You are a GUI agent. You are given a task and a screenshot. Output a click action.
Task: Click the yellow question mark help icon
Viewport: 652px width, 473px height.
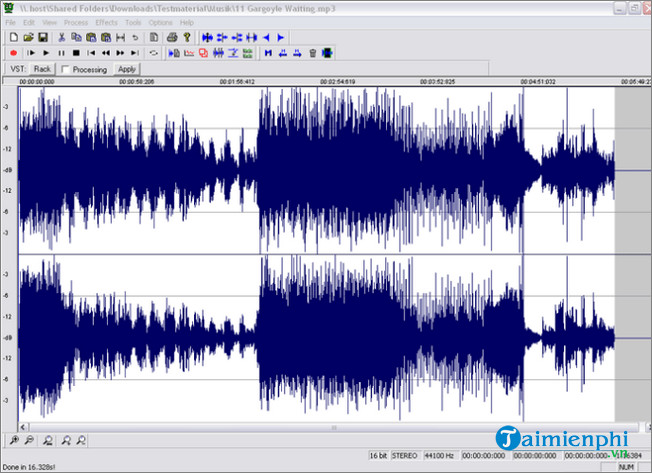click(186, 37)
